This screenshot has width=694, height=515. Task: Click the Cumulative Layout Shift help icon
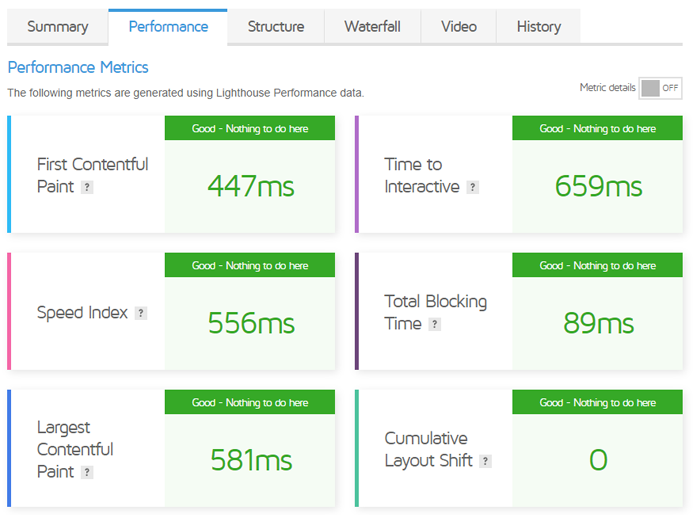(x=485, y=461)
